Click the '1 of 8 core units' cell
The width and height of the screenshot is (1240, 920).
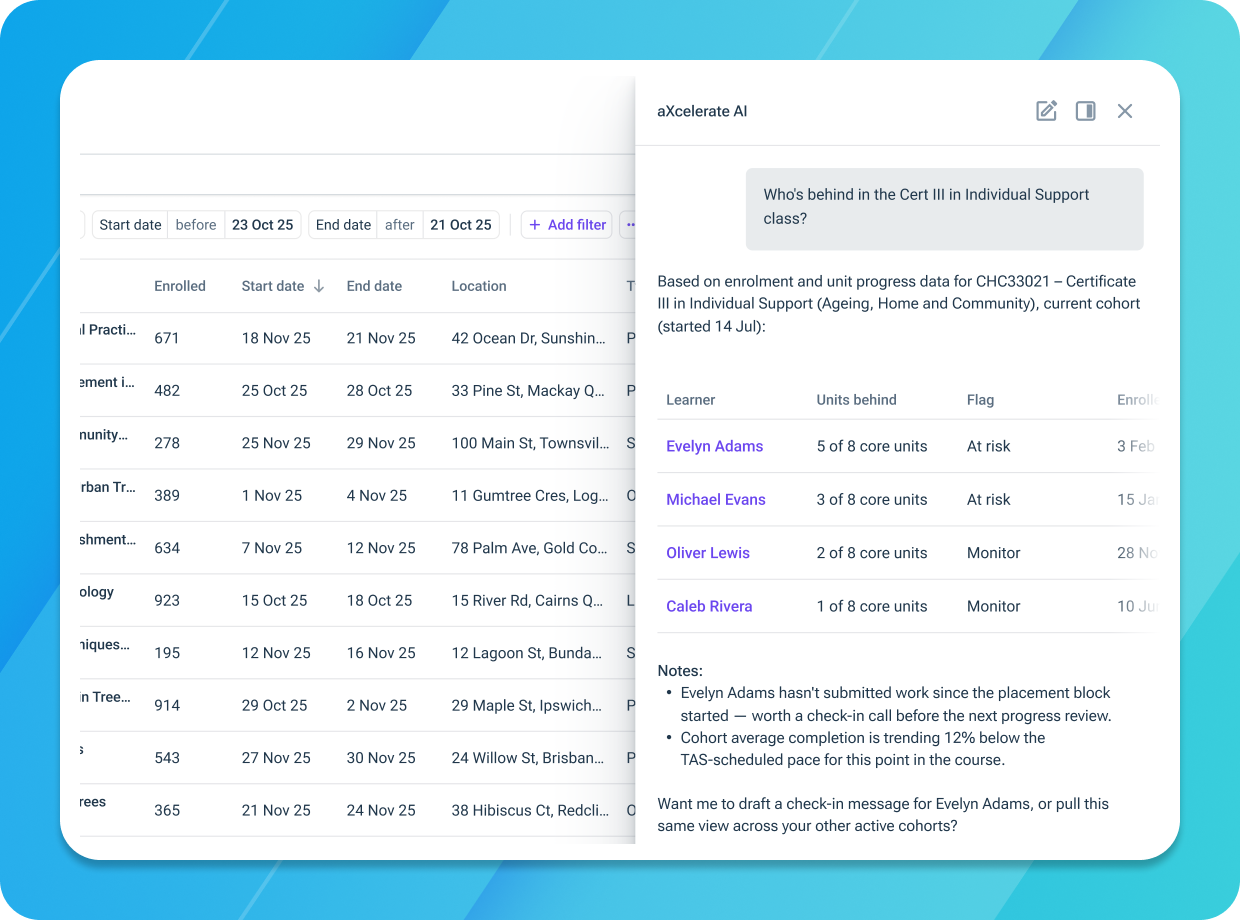872,606
